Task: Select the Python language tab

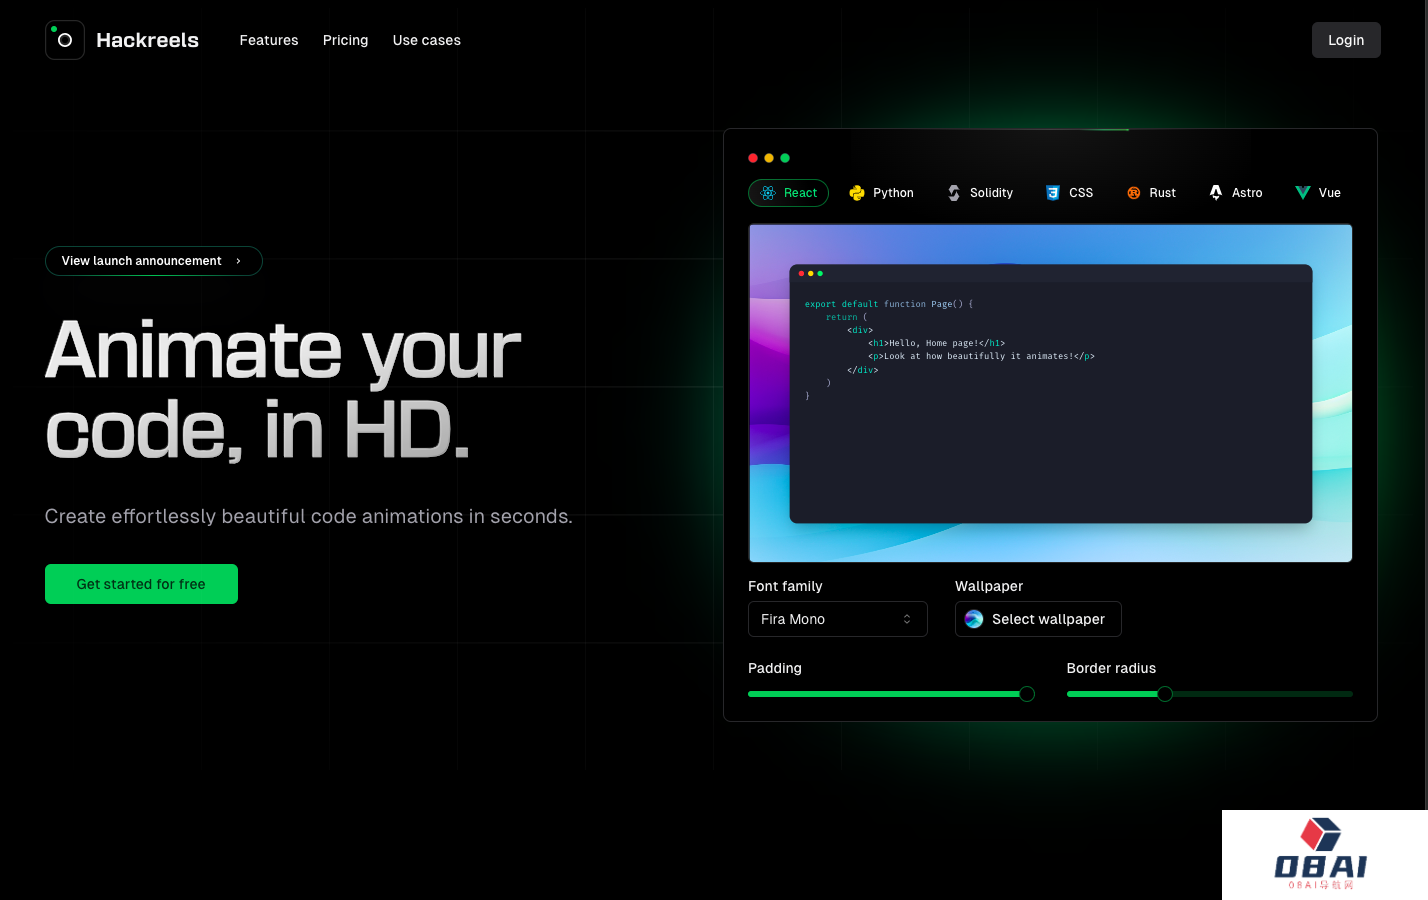Action: point(881,193)
